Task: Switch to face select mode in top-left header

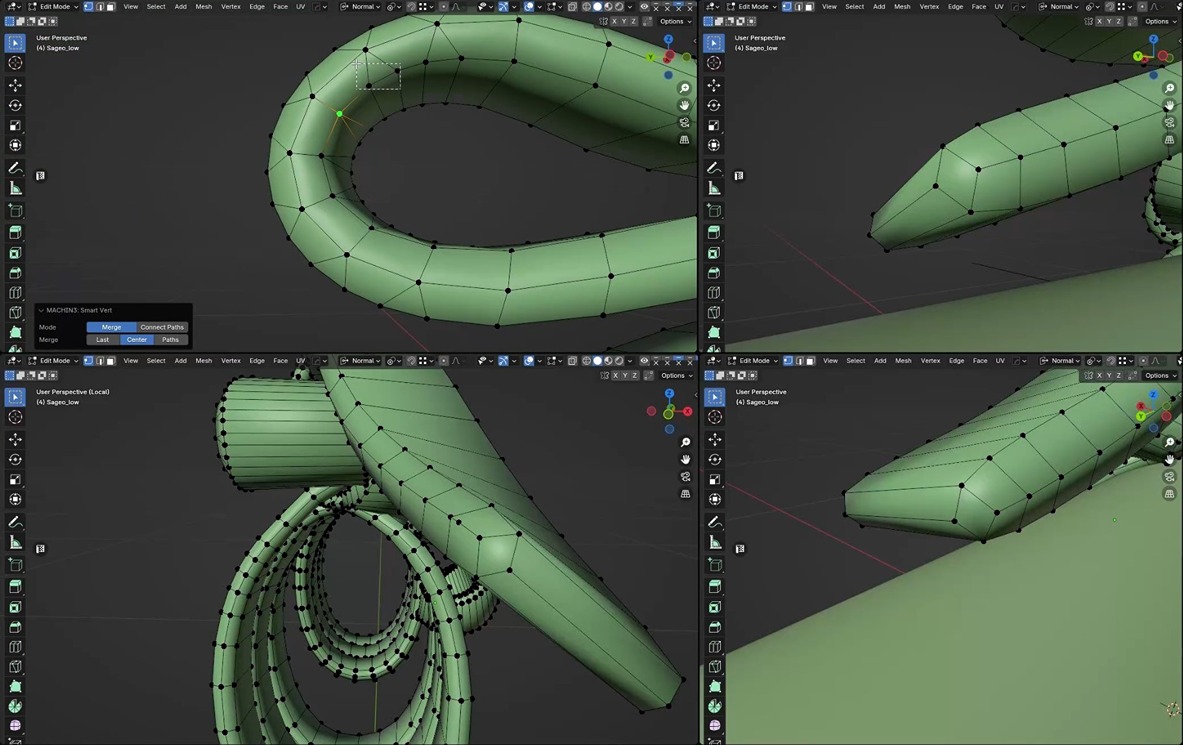Action: (110, 7)
